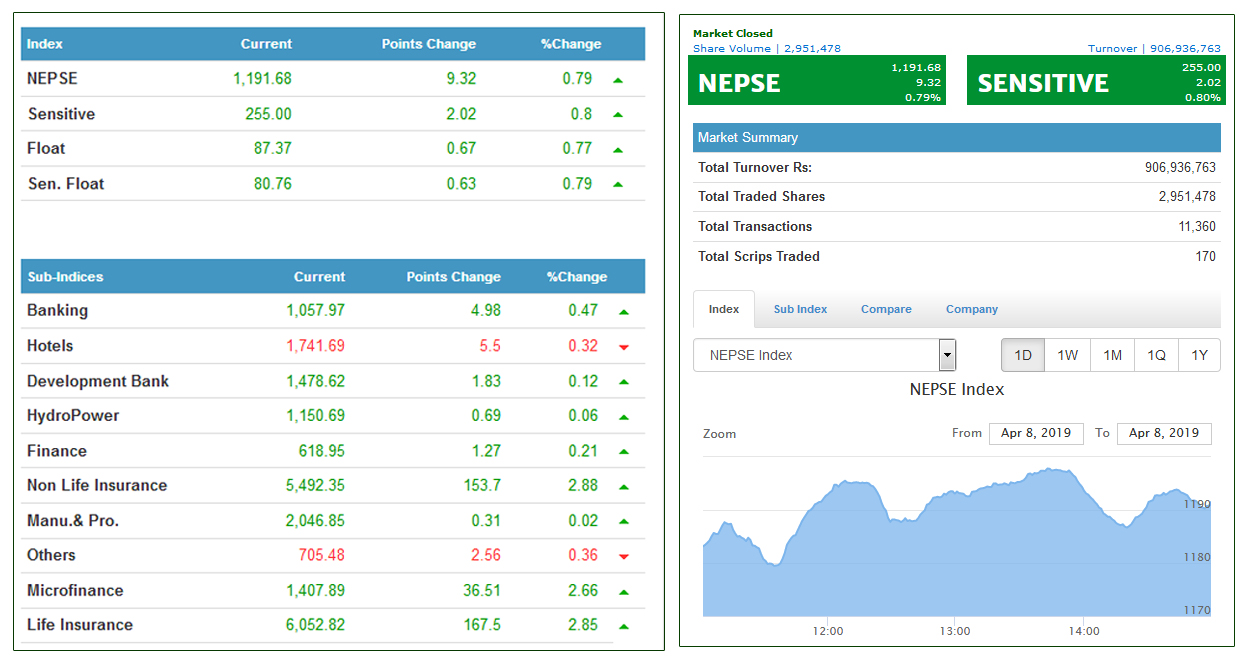Select the 1W time range button
The height and width of the screenshot is (665, 1246).
(1067, 355)
